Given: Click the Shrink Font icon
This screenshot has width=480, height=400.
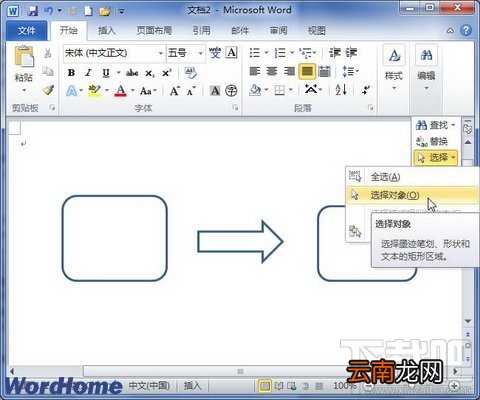Looking at the screenshot, I should (191, 91).
